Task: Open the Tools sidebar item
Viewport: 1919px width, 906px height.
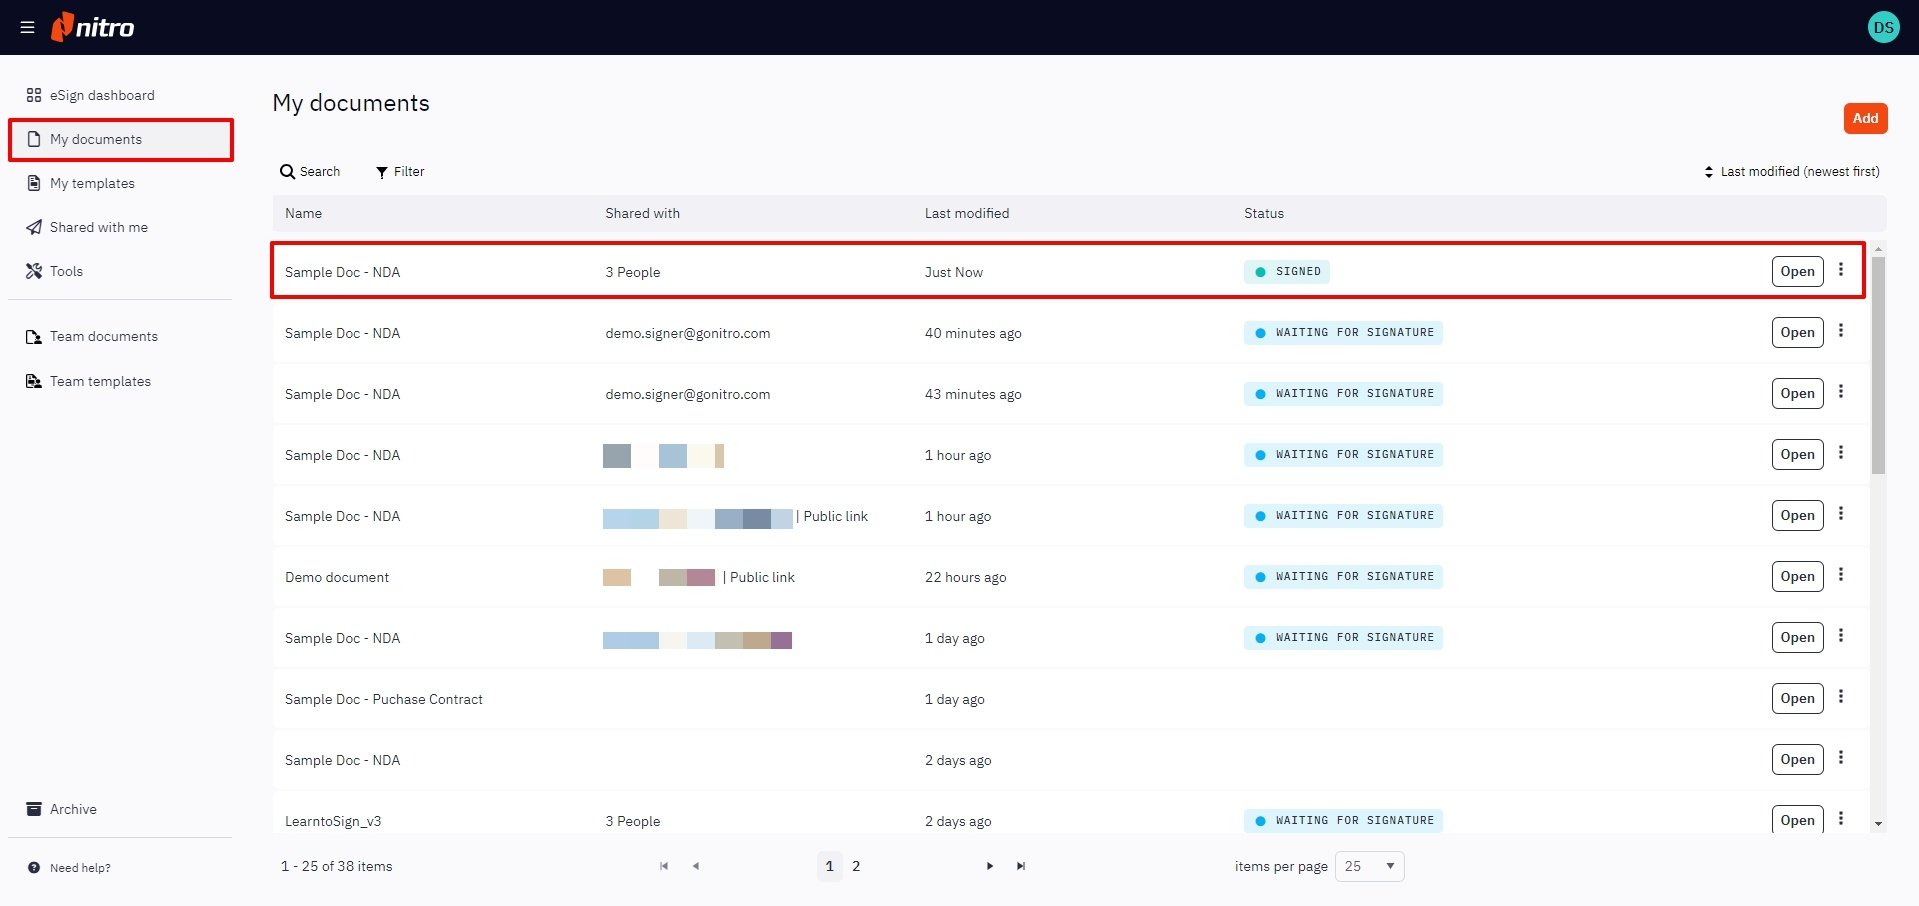Action: 66,272
